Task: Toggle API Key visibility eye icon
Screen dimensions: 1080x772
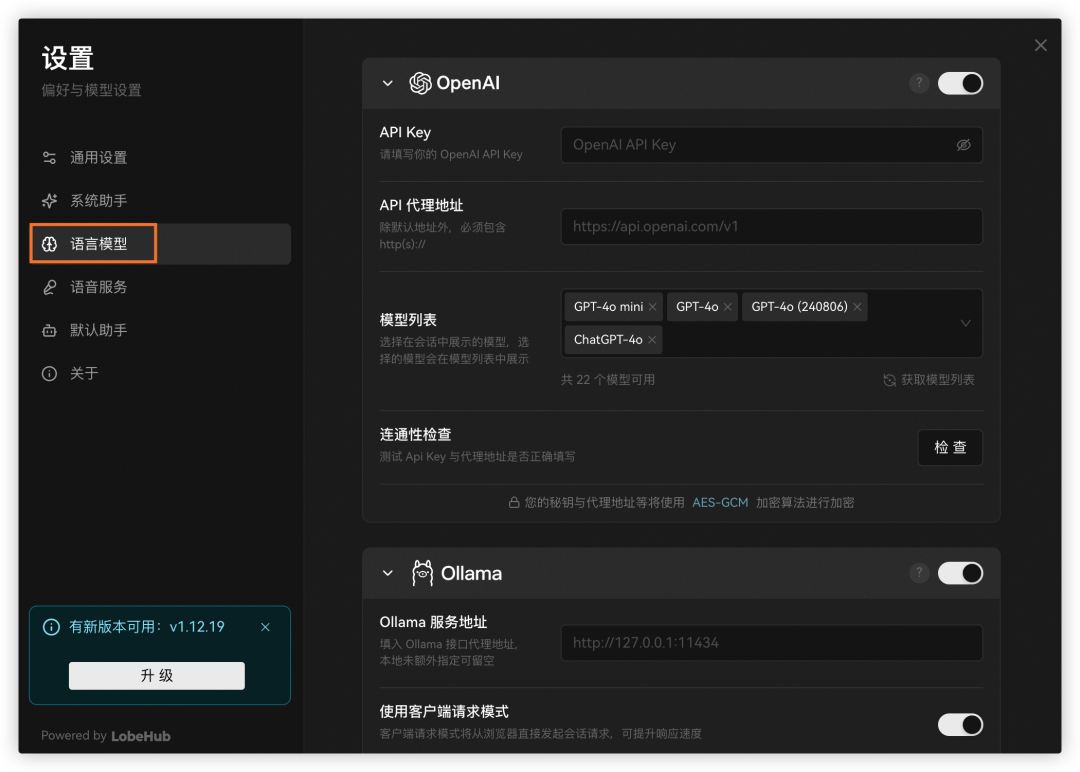Action: (964, 145)
